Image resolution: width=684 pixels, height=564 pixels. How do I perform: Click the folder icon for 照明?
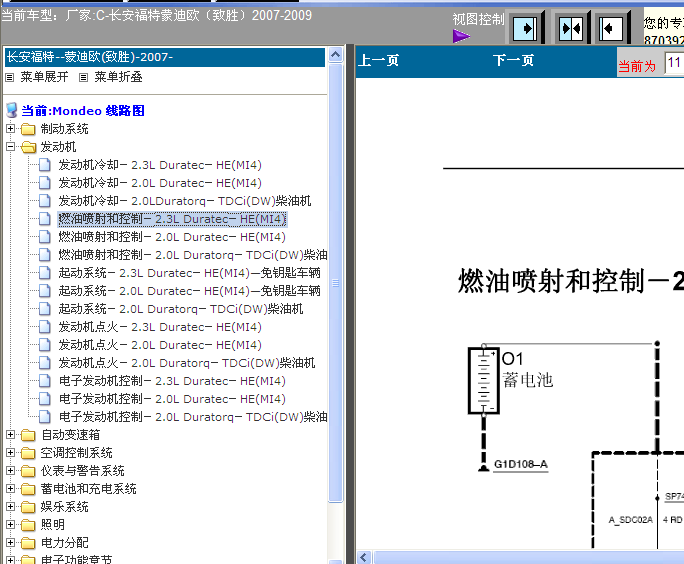point(28,525)
